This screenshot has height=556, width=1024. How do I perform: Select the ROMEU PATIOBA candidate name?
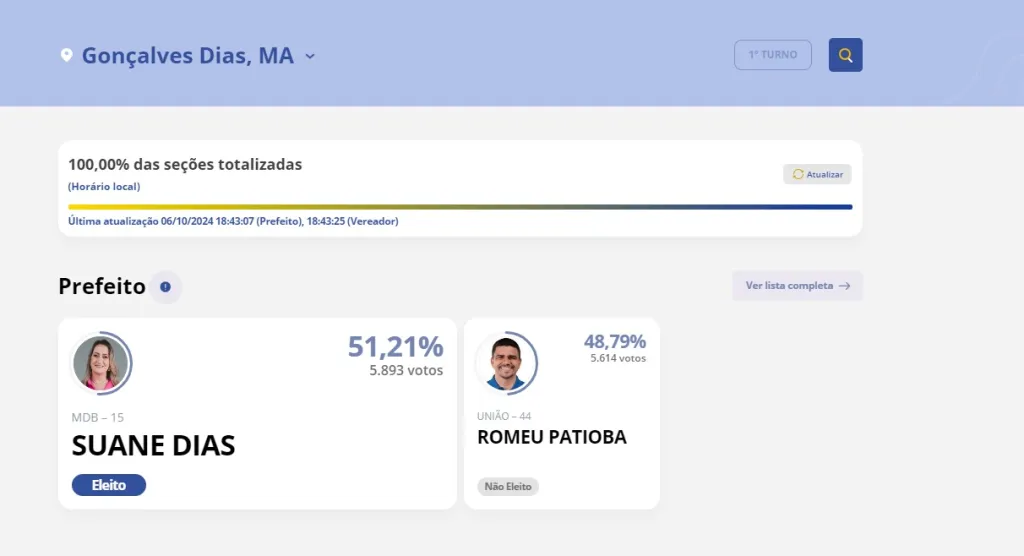(552, 437)
